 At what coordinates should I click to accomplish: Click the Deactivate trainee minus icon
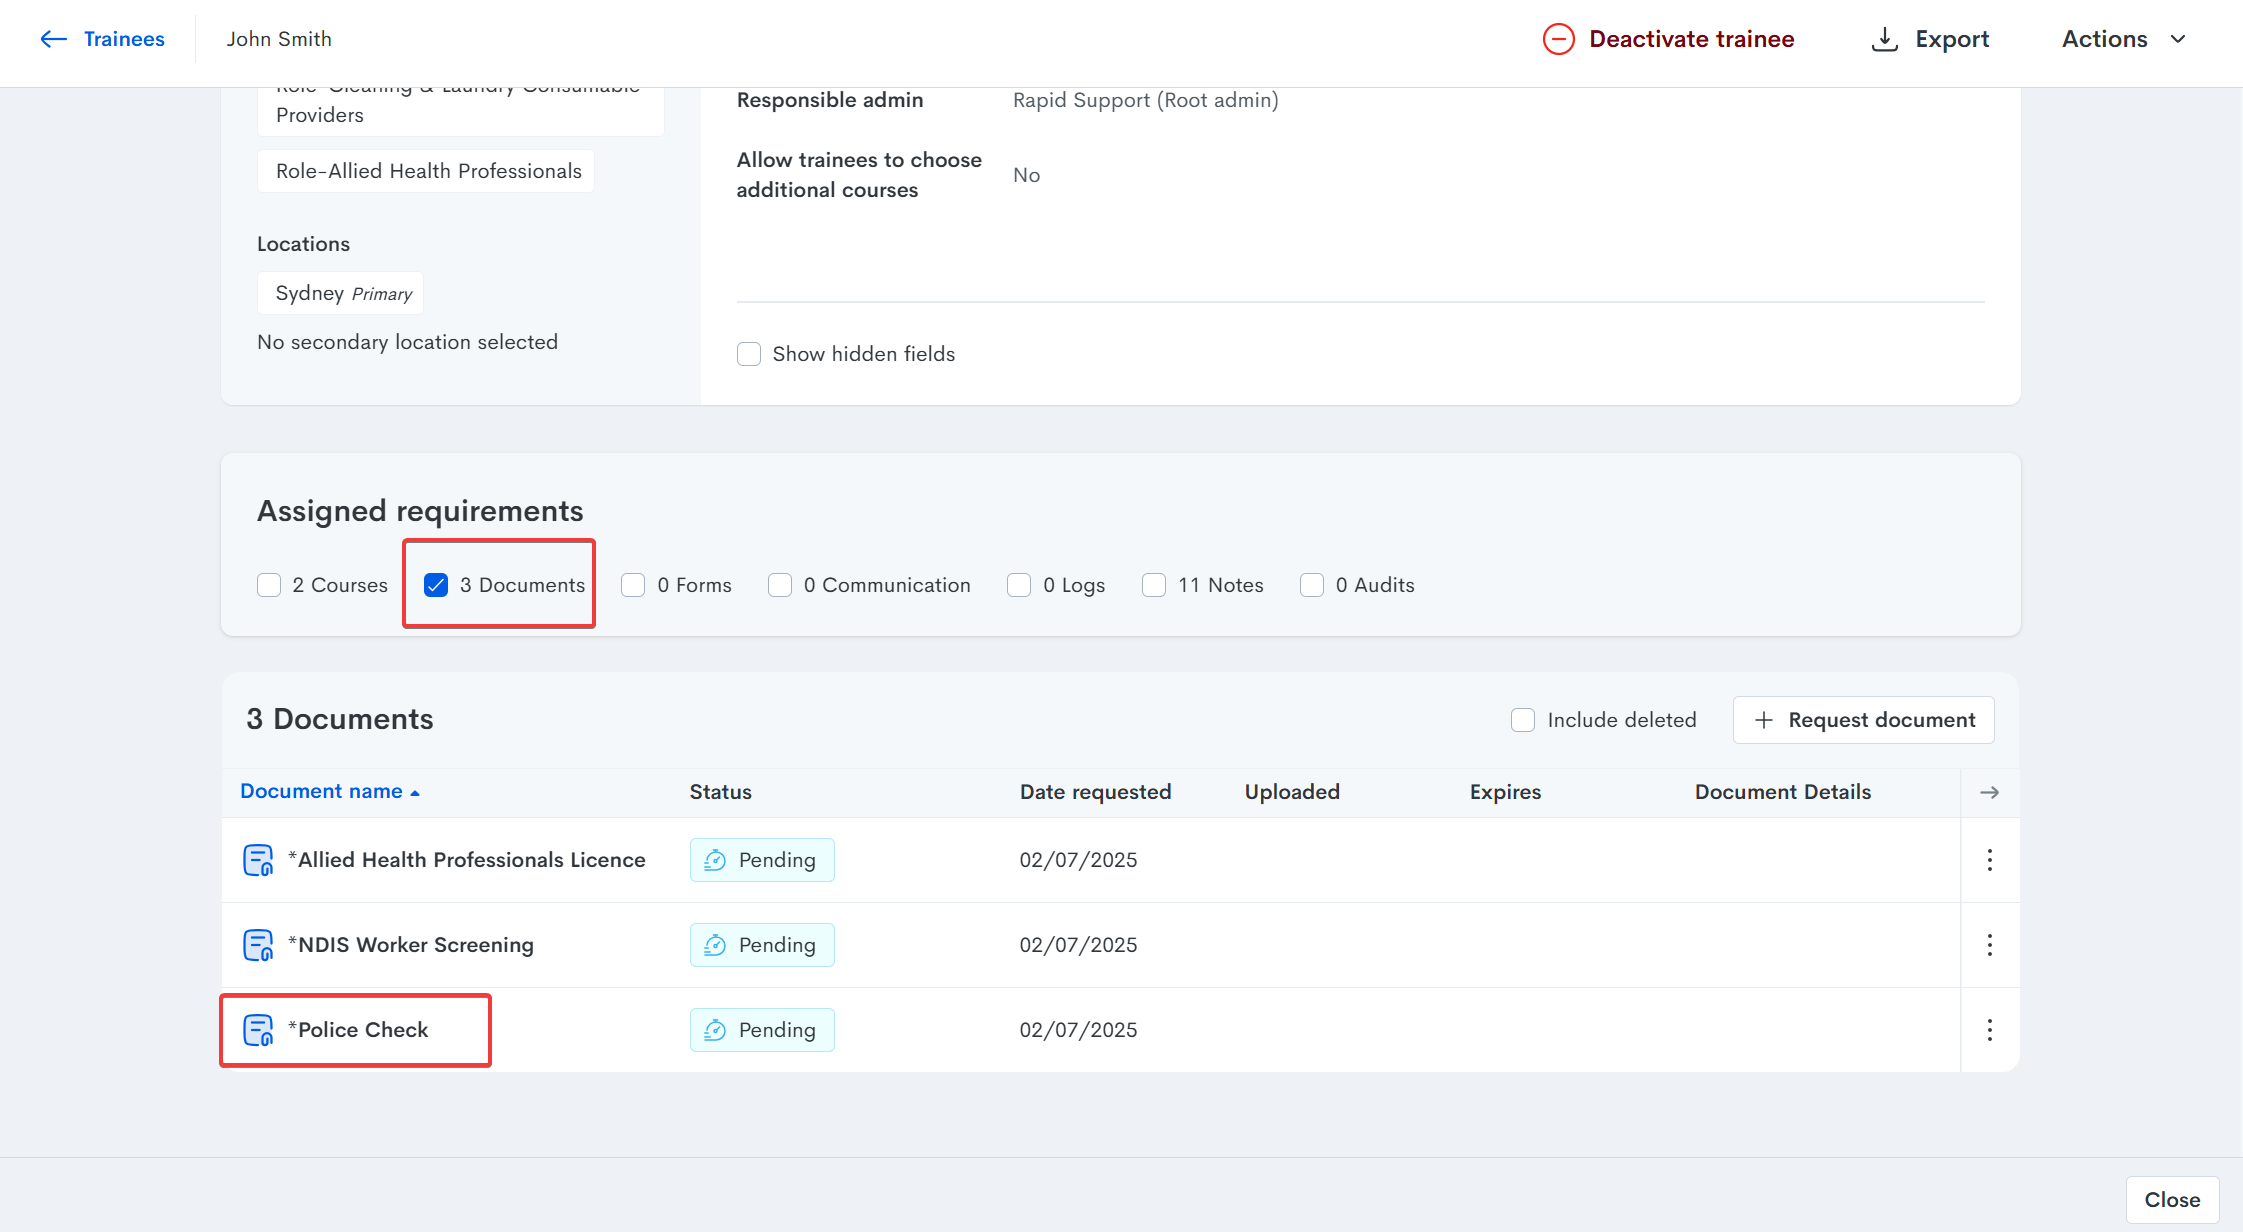[x=1558, y=39]
